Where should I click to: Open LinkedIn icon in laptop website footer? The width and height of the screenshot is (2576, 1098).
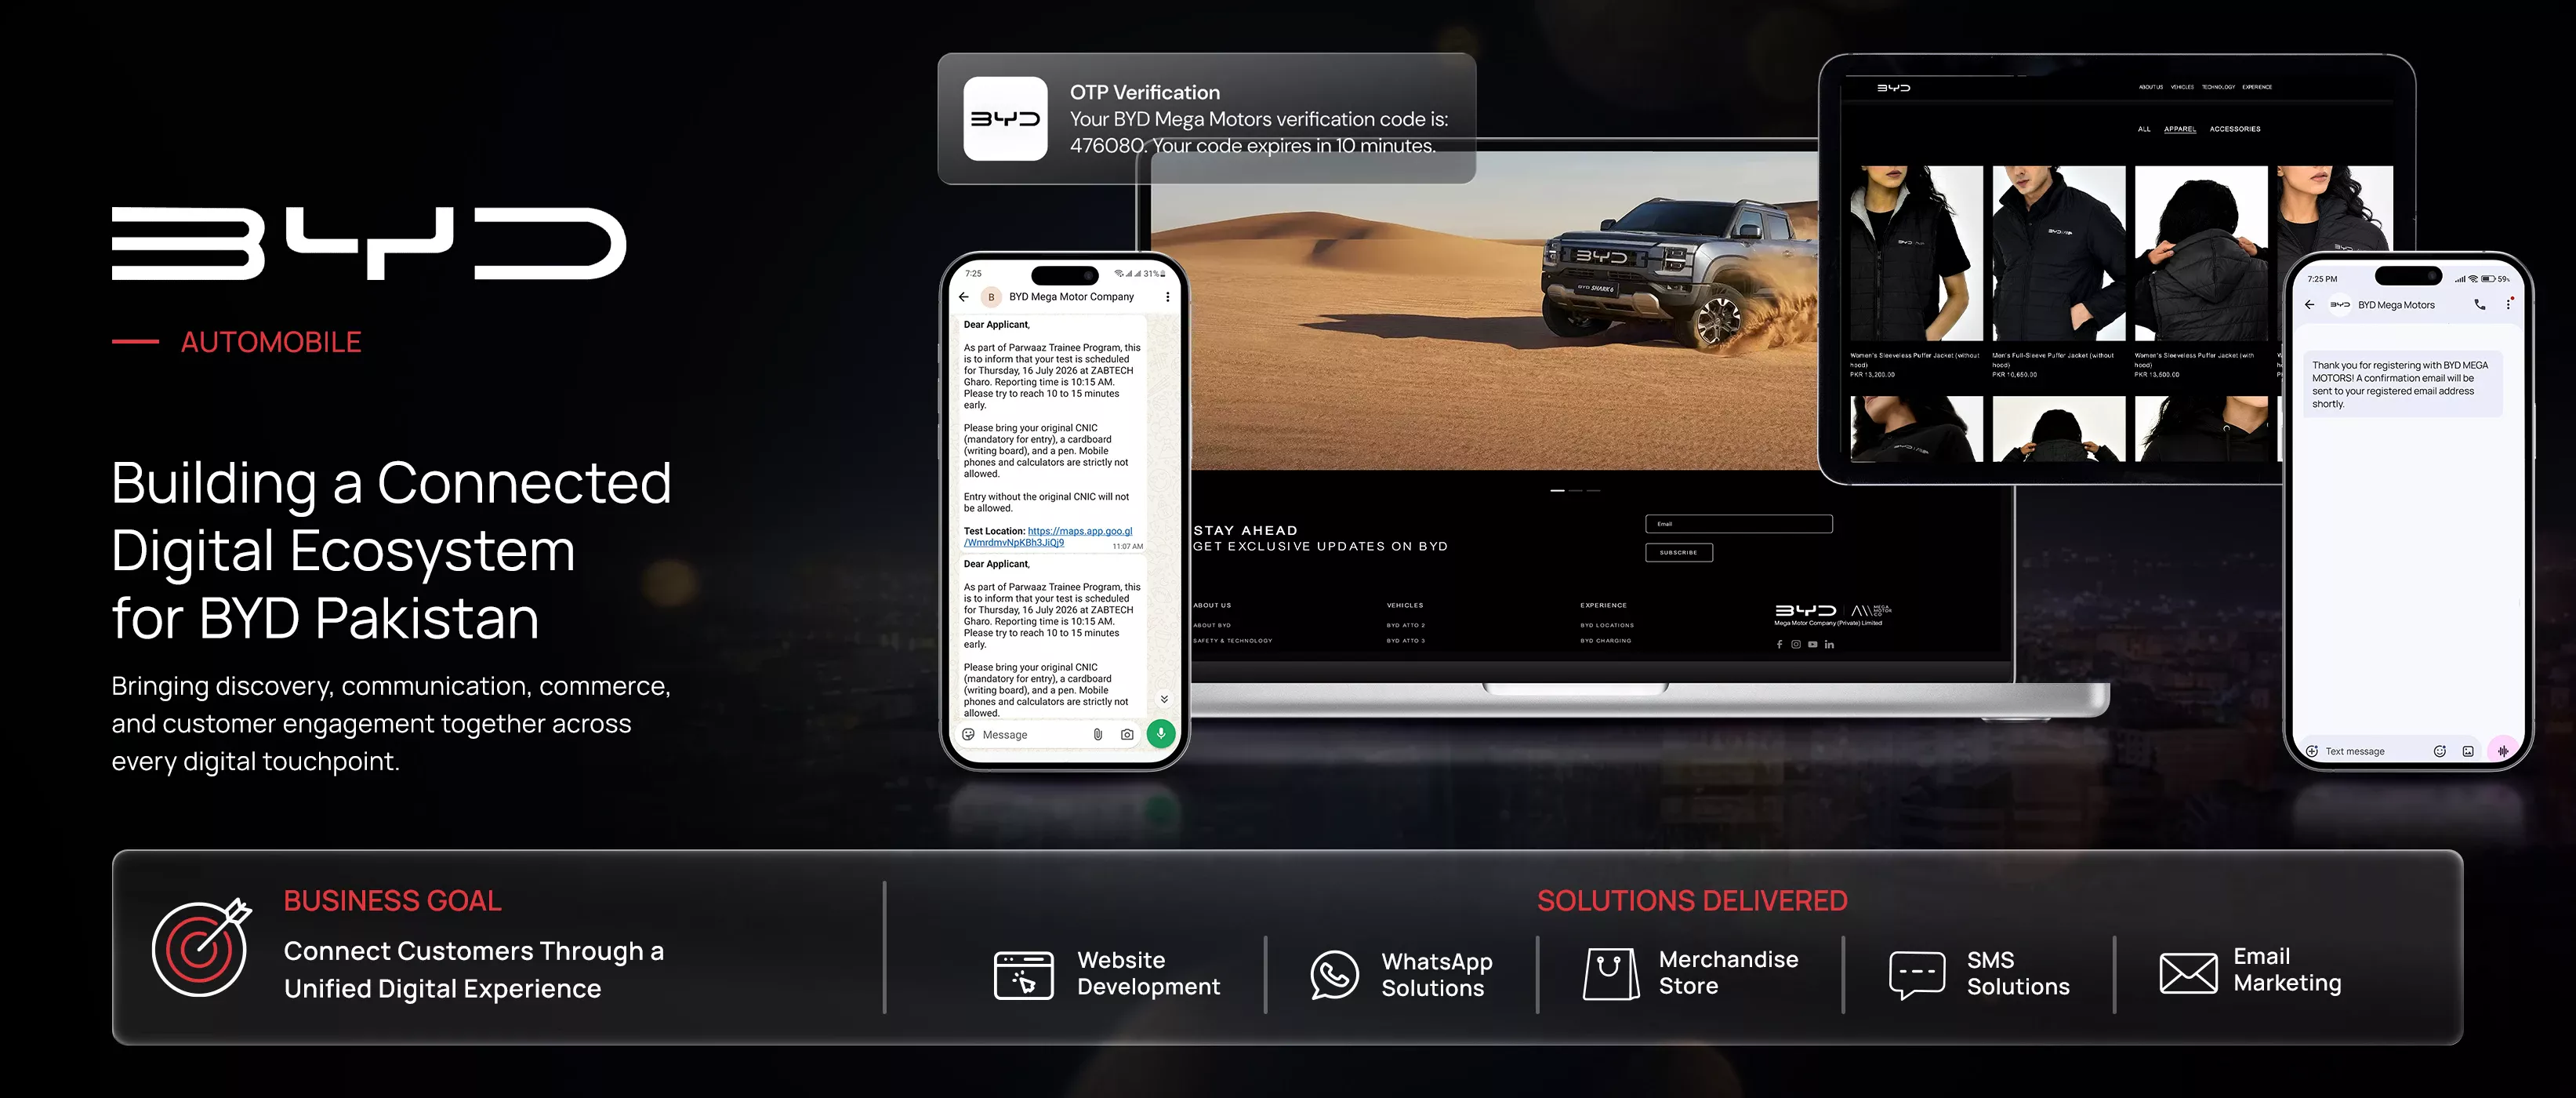[x=1829, y=644]
